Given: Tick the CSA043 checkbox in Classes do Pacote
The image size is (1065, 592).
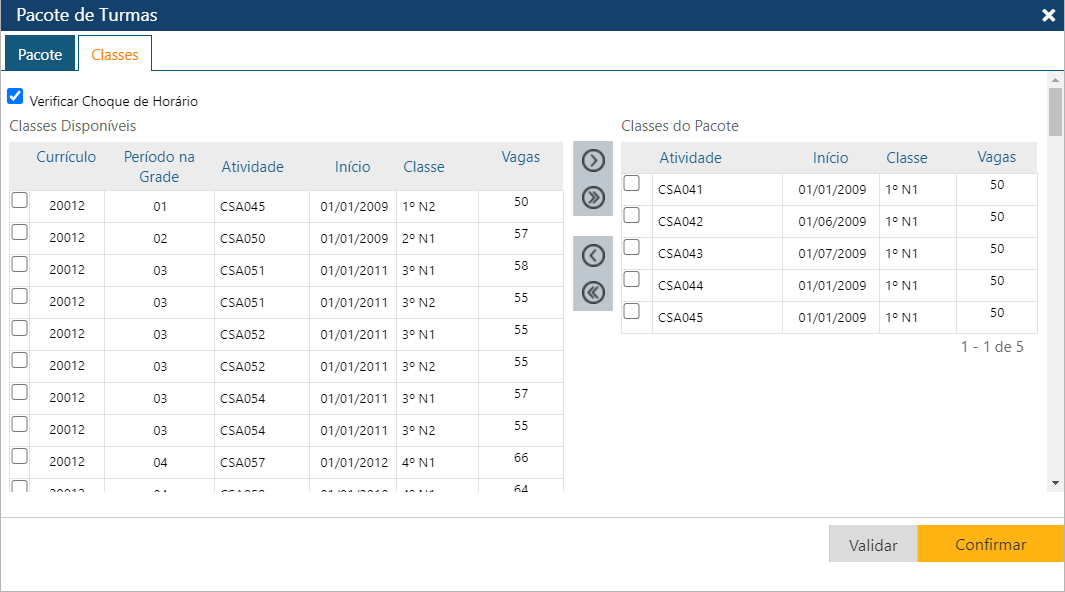Looking at the screenshot, I should 631,247.
